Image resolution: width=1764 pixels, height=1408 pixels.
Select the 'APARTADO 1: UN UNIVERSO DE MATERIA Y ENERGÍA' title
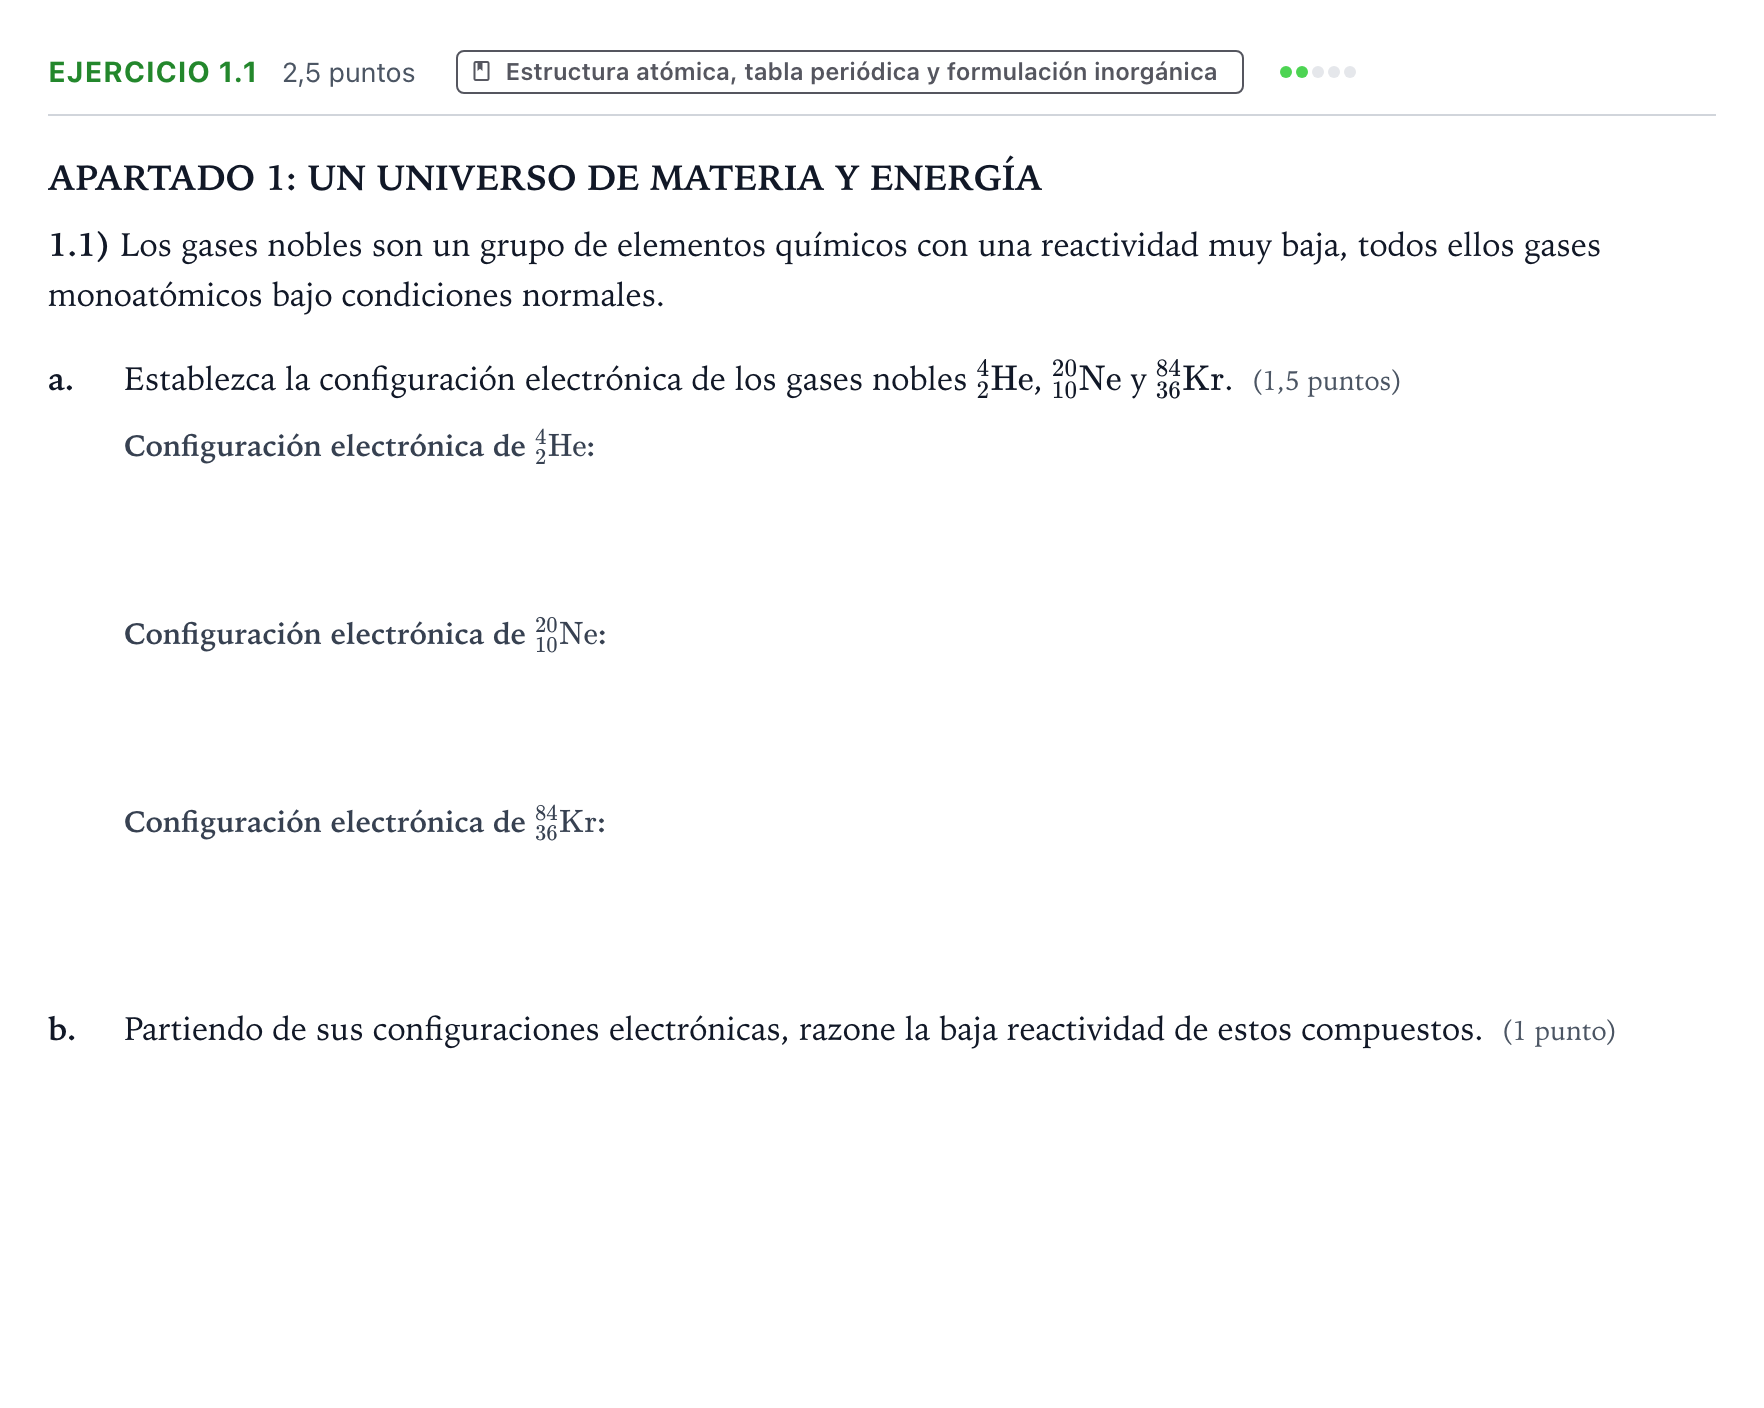coord(545,178)
